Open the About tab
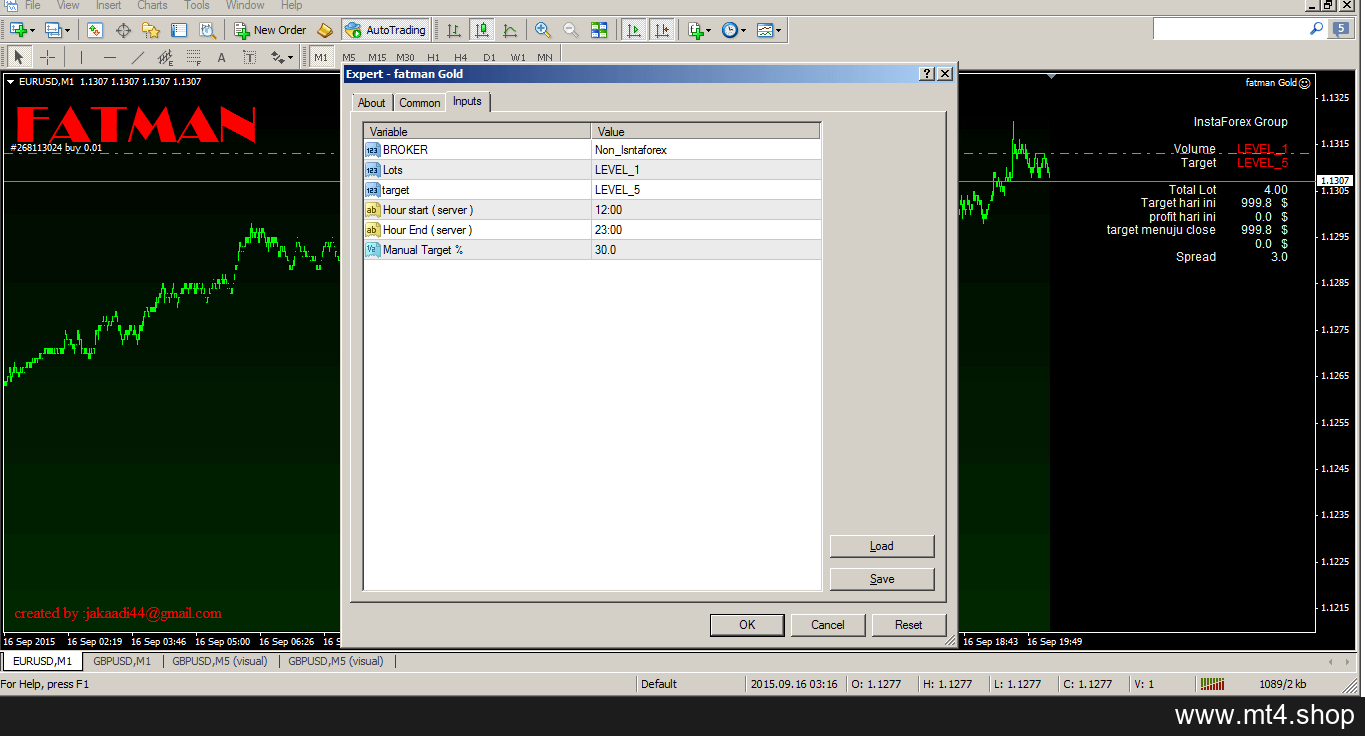Viewport: 1365px width, 736px height. click(x=372, y=103)
